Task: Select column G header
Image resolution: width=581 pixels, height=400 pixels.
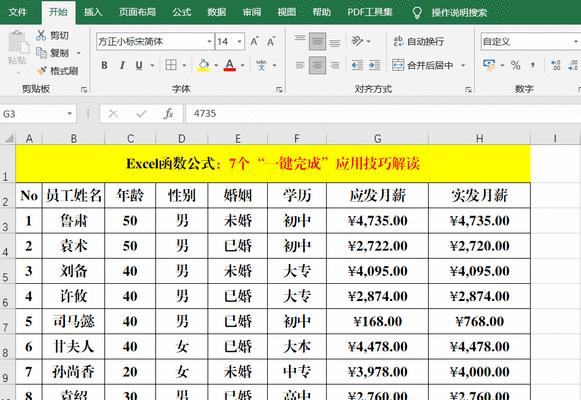Action: pyautogui.click(x=377, y=139)
